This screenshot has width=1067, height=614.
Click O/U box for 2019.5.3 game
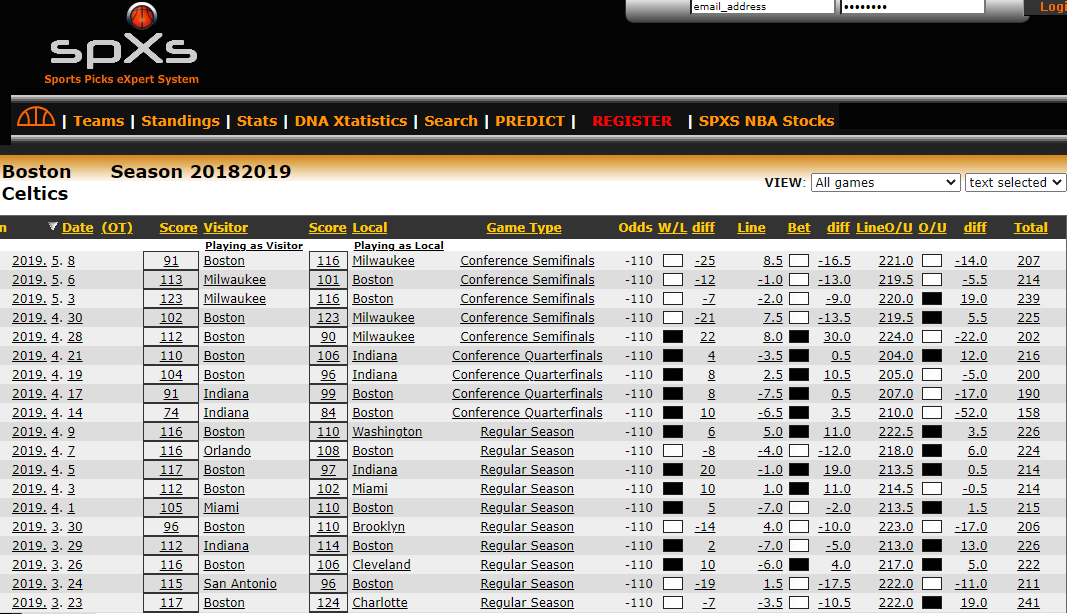point(932,299)
